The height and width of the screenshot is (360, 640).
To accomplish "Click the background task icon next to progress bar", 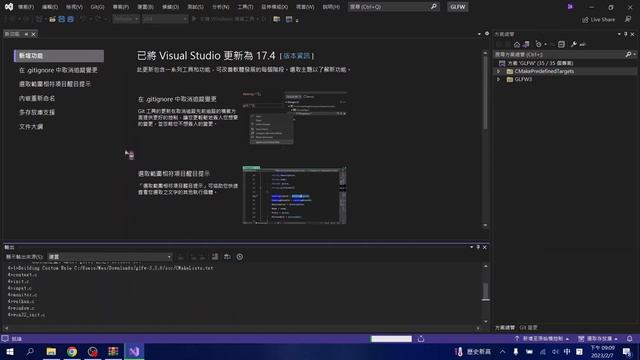I will click(x=421, y=339).
